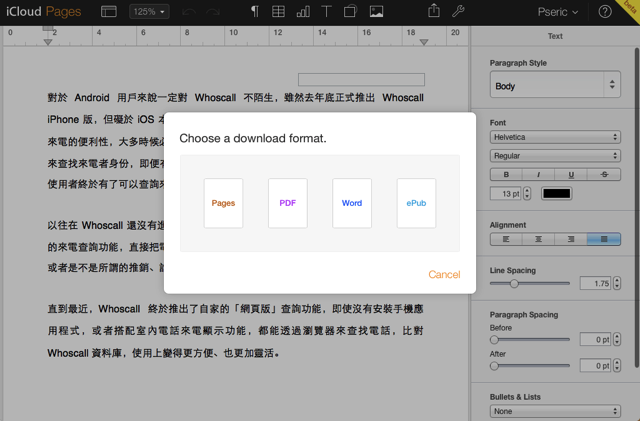Toggle italic formatting

(538, 174)
